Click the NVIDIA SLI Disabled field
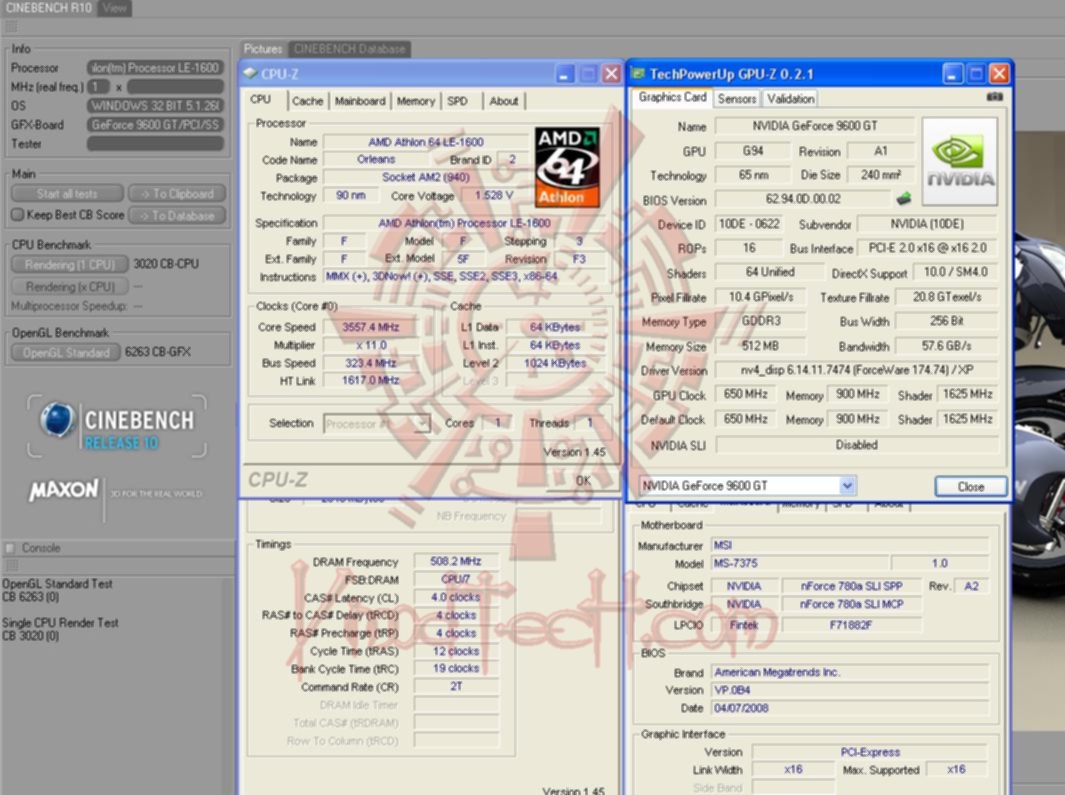The width and height of the screenshot is (1065, 795). click(x=856, y=445)
